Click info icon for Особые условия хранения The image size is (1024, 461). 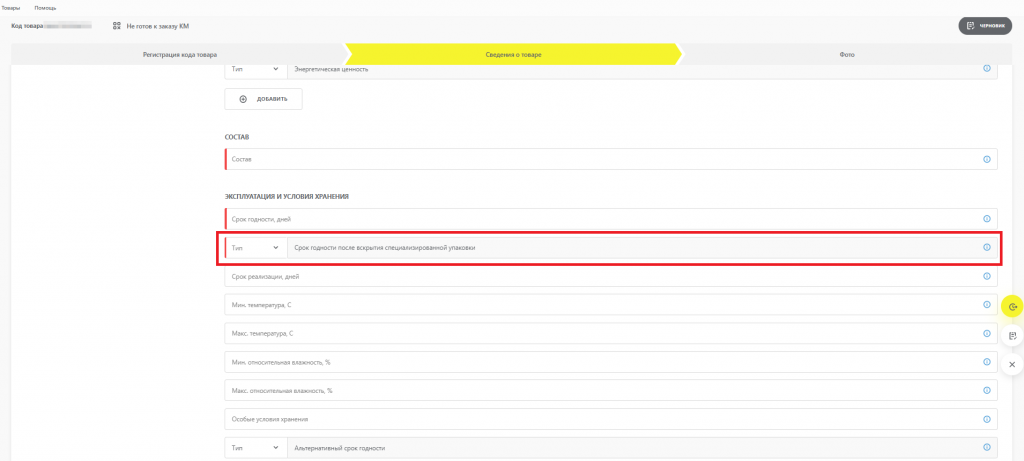(986, 419)
